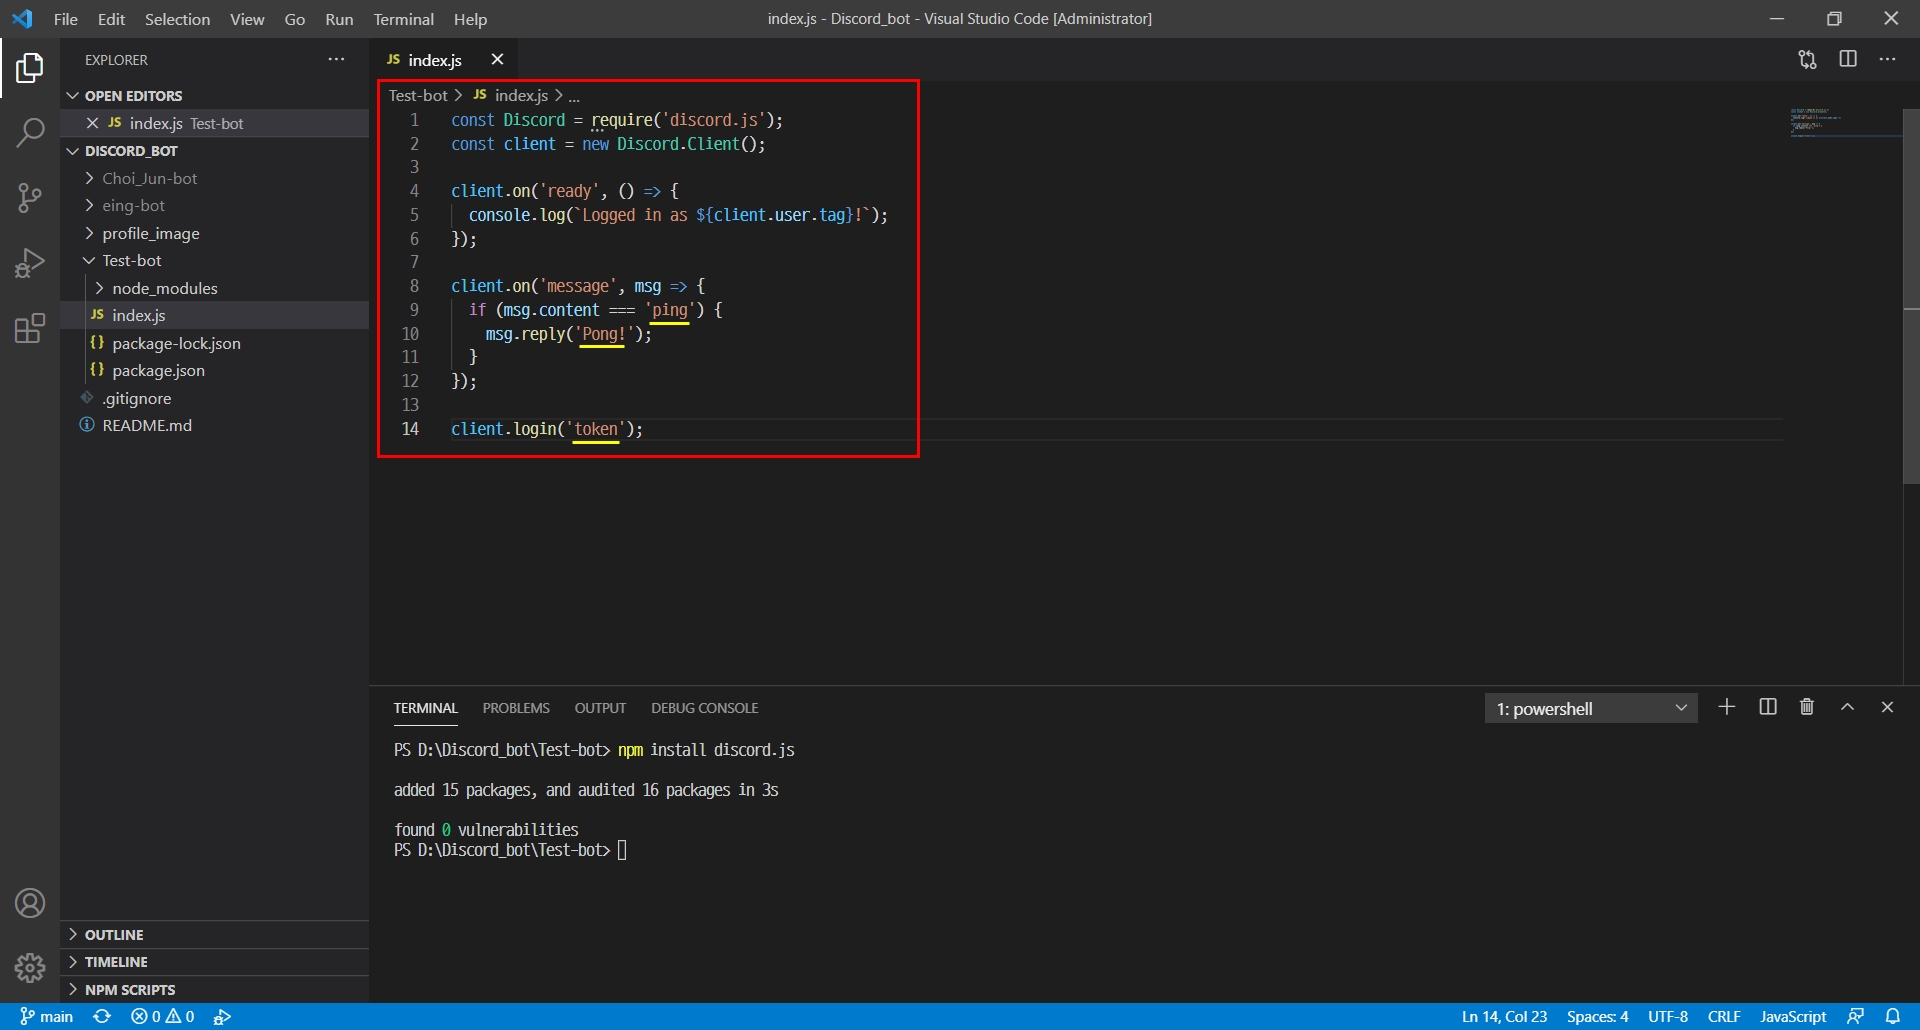Create a new terminal with plus icon
Image resolution: width=1920 pixels, height=1030 pixels.
coord(1726,707)
